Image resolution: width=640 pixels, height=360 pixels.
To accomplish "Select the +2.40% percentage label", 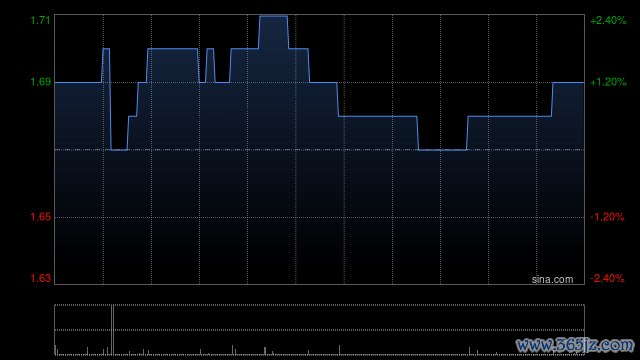I will 608,20.
